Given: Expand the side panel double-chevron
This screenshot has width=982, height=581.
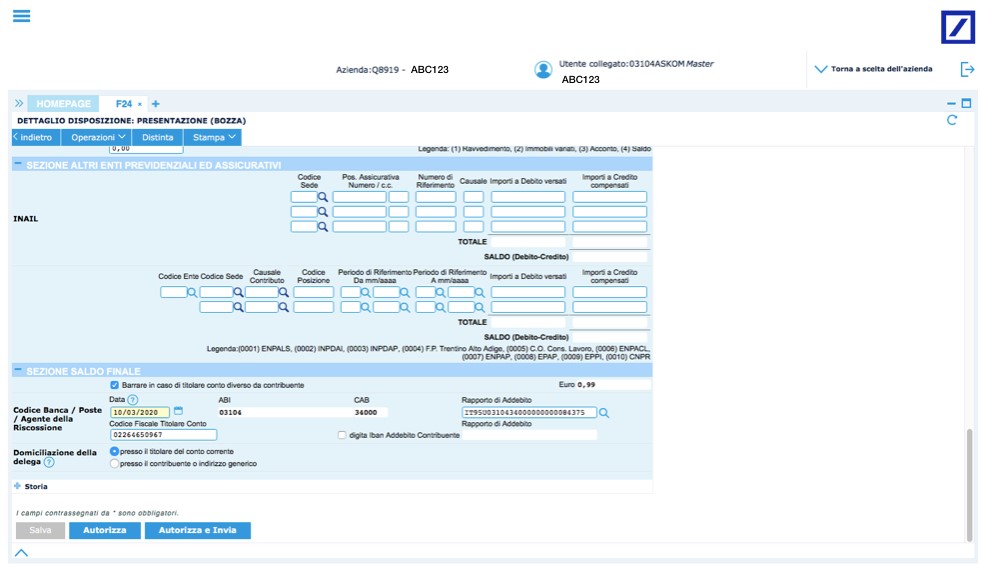Looking at the screenshot, I should pos(19,103).
